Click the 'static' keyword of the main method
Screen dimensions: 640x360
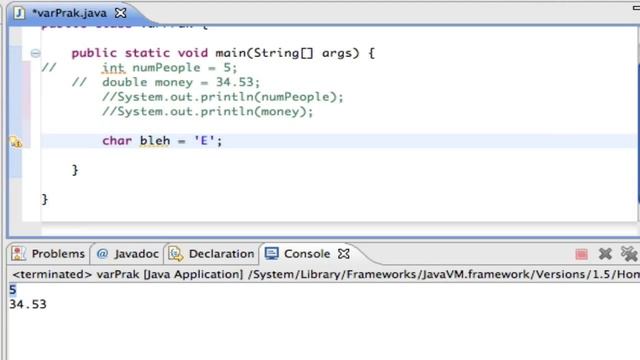coord(147,53)
